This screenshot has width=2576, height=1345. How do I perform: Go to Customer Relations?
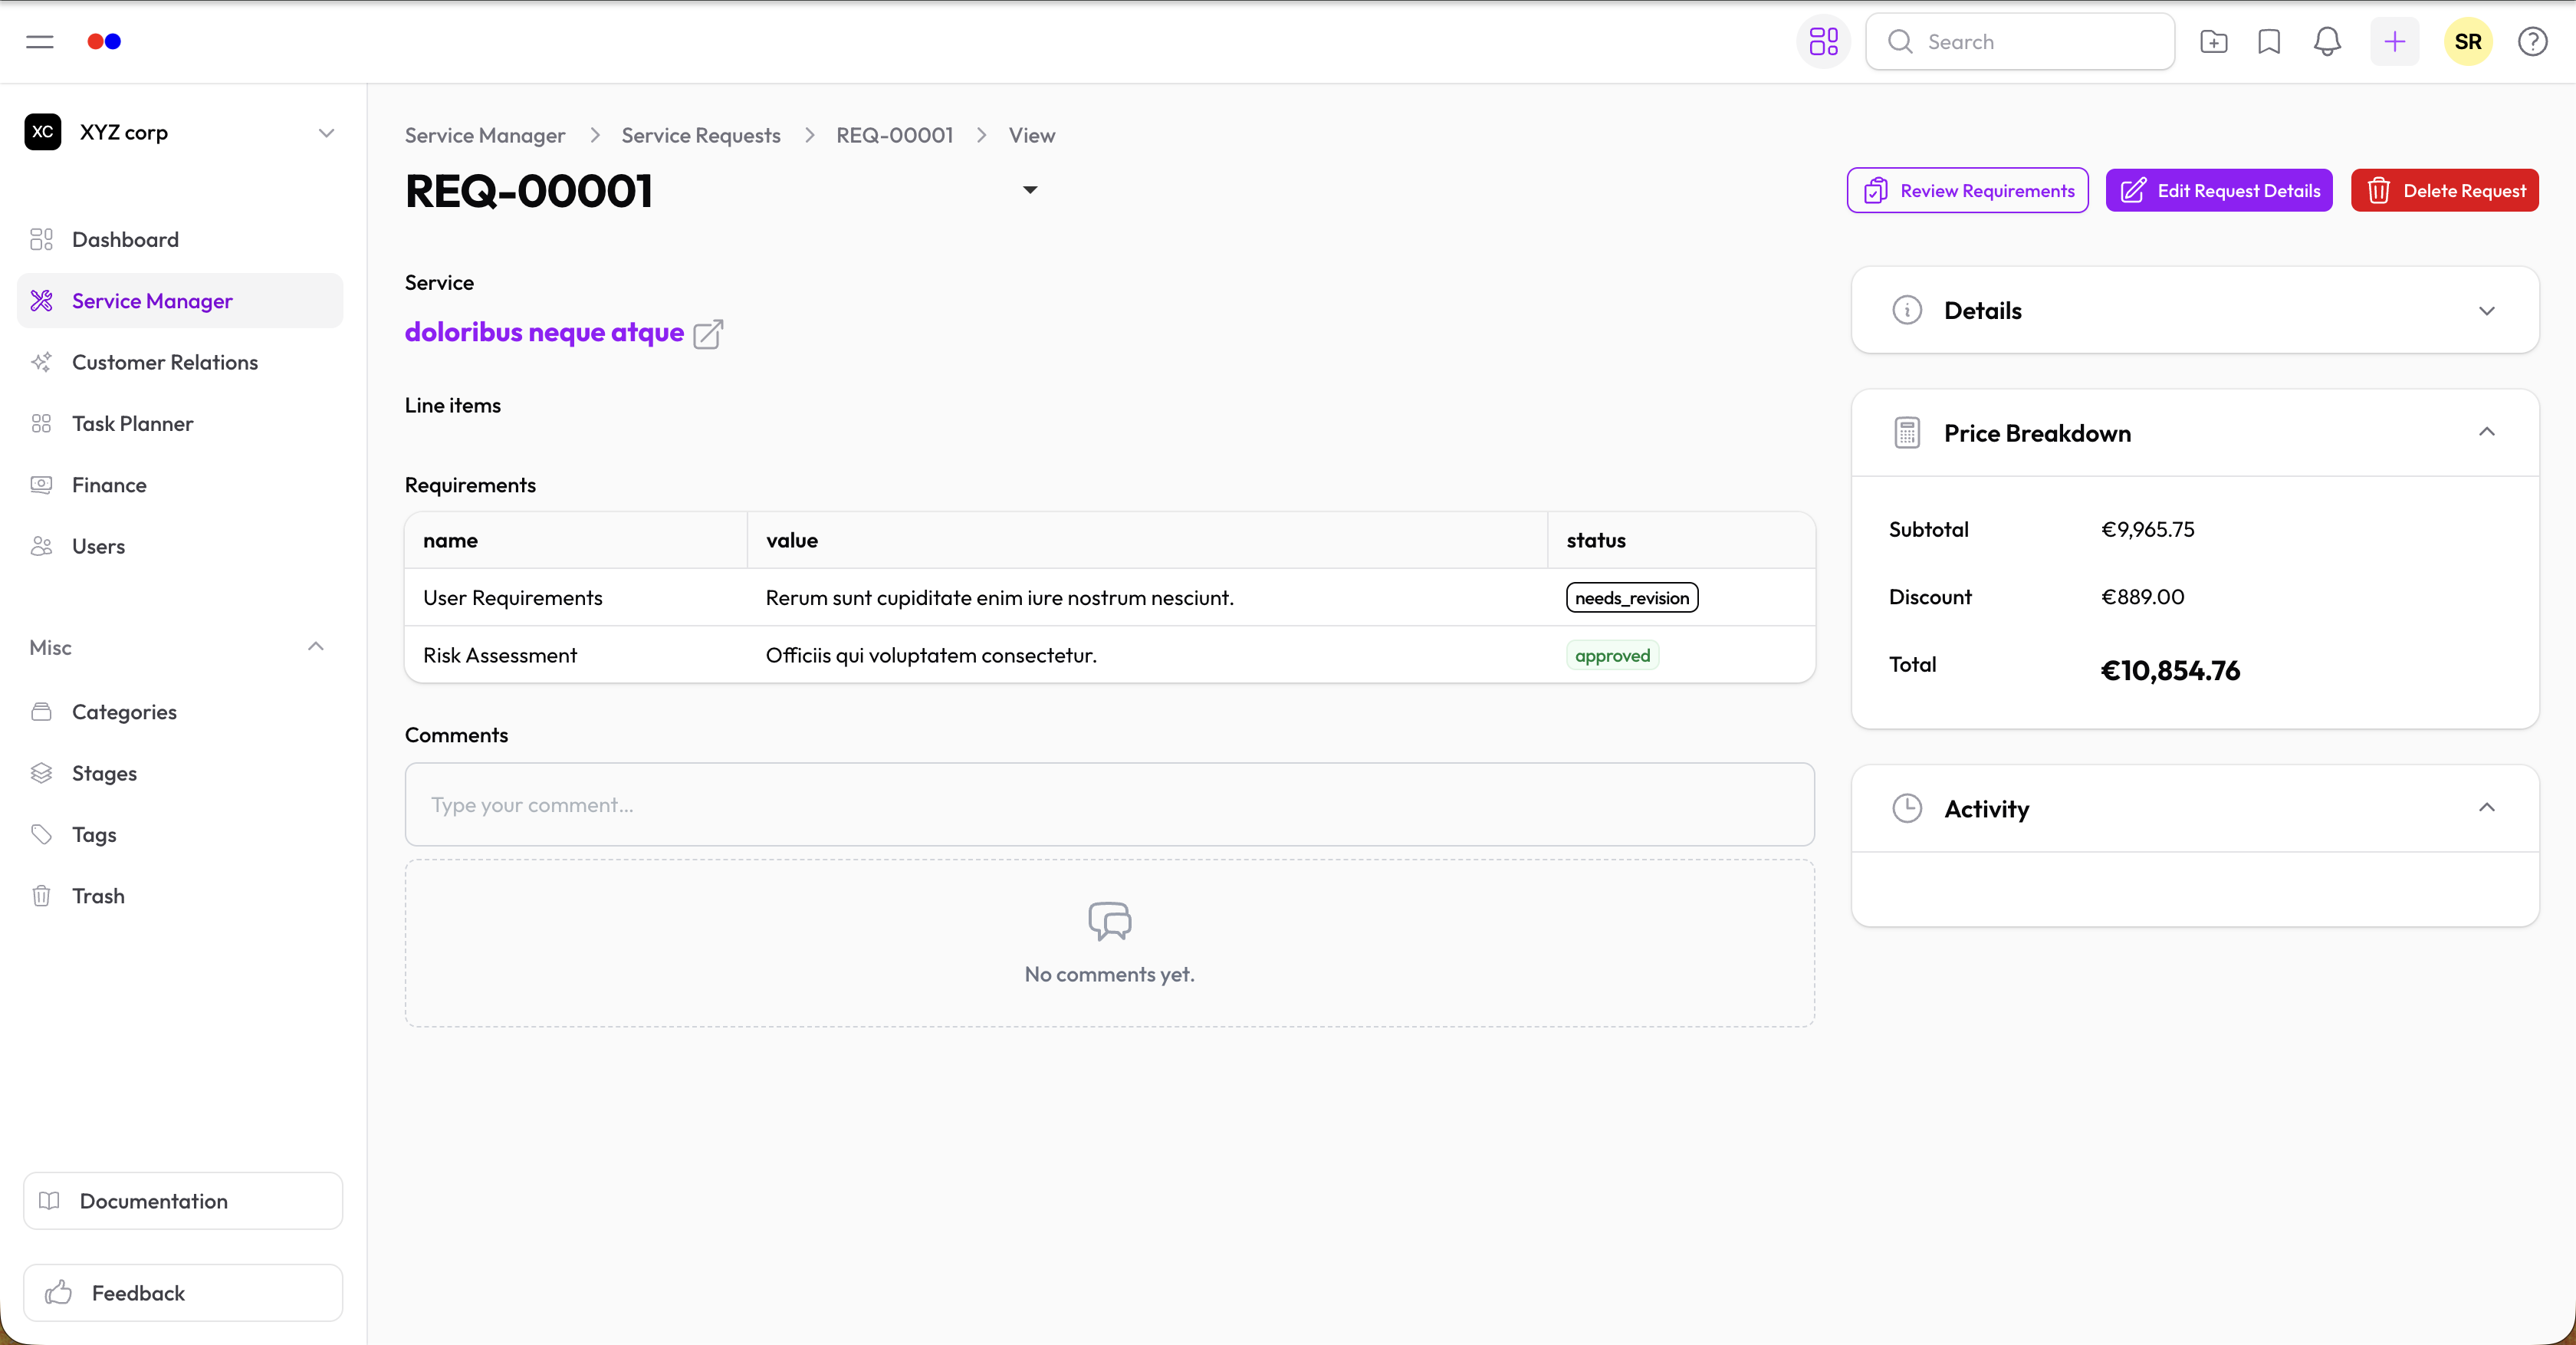click(x=180, y=362)
